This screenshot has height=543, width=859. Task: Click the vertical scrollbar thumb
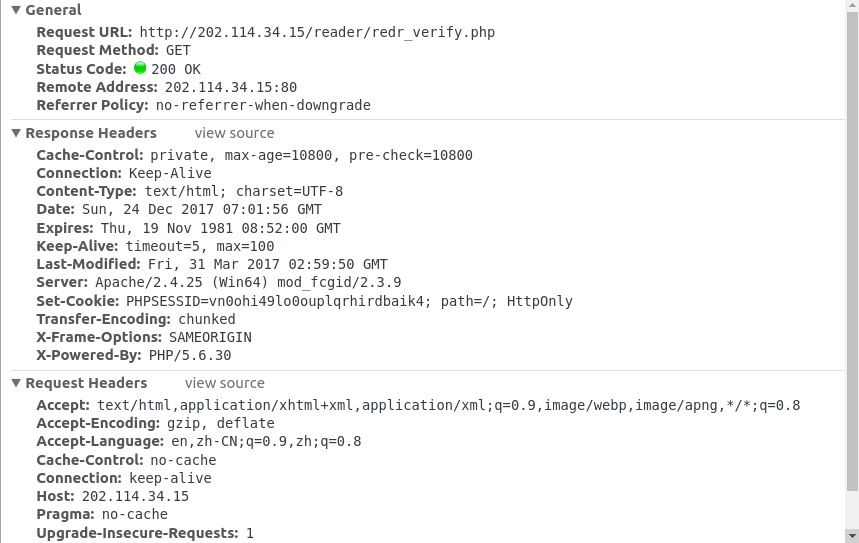(x=852, y=251)
